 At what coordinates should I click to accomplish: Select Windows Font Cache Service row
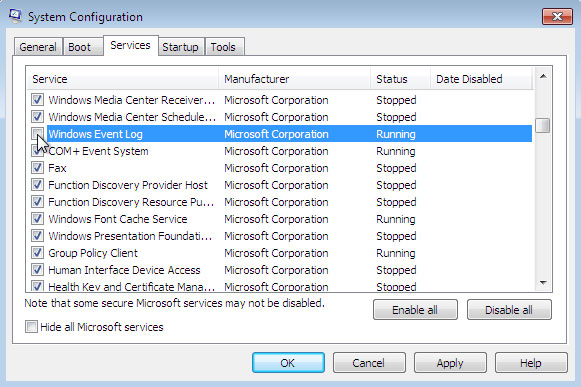[280, 219]
